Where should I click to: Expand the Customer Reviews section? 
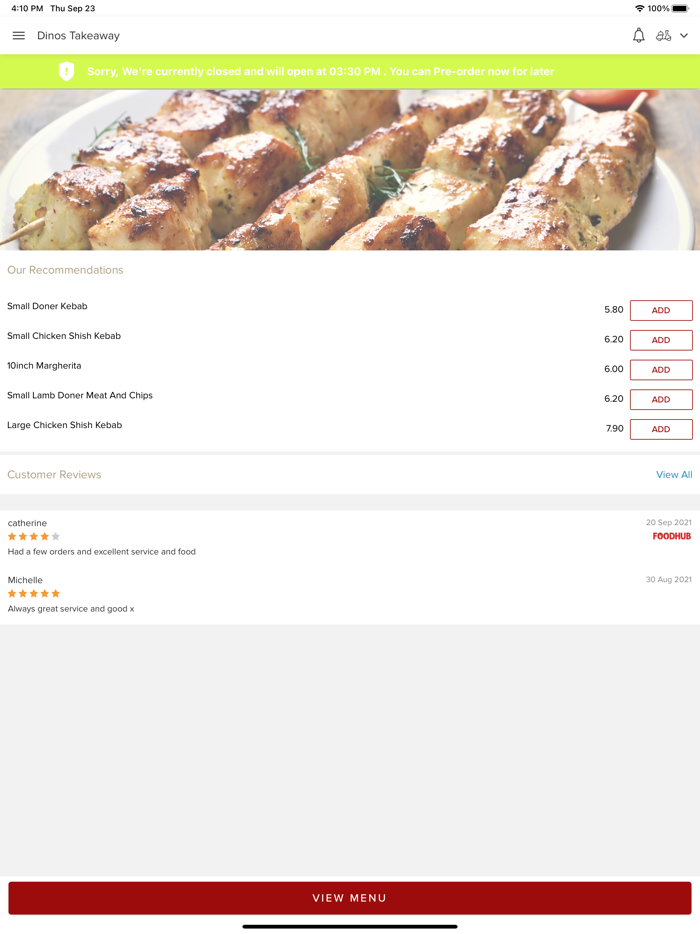[x=54, y=474]
